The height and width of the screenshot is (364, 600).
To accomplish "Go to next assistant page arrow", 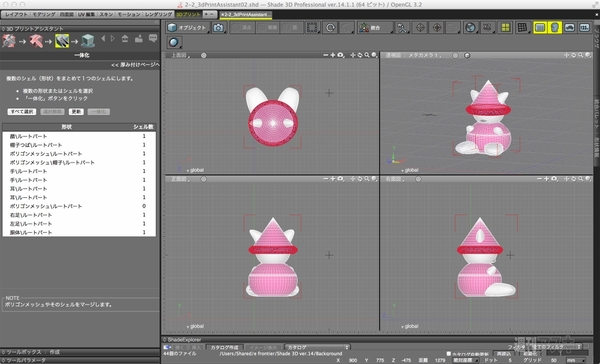I will click(x=112, y=39).
